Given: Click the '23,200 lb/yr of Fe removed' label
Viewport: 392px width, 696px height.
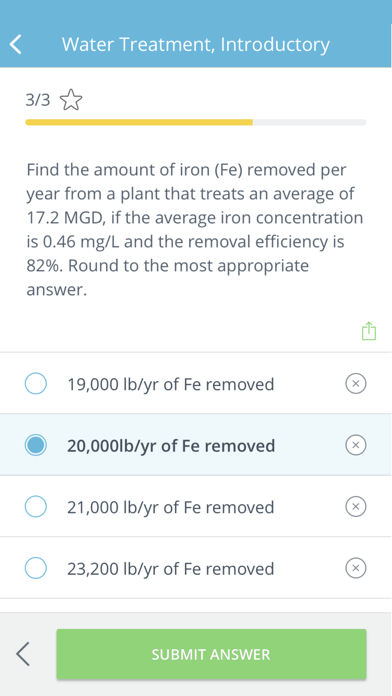Looking at the screenshot, I should [170, 569].
